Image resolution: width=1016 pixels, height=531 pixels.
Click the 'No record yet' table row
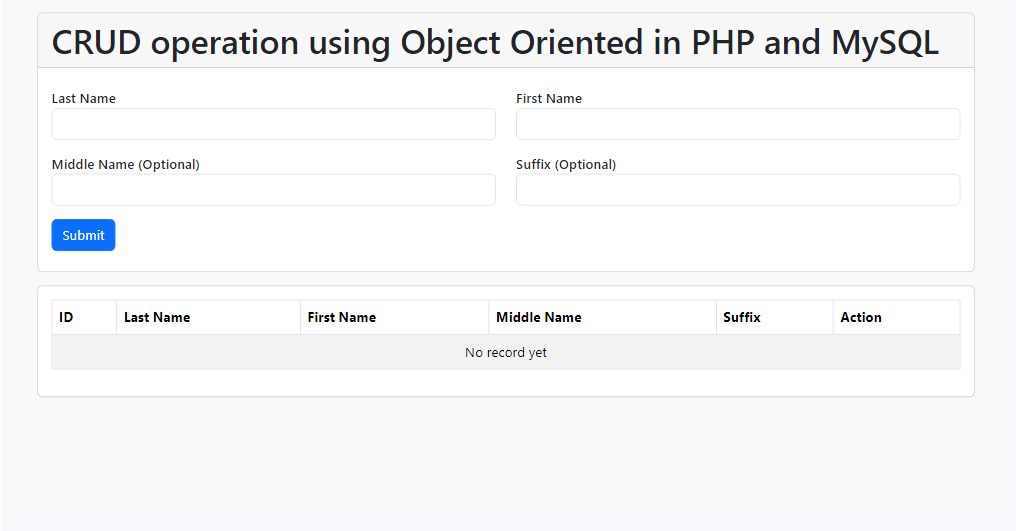pos(506,352)
